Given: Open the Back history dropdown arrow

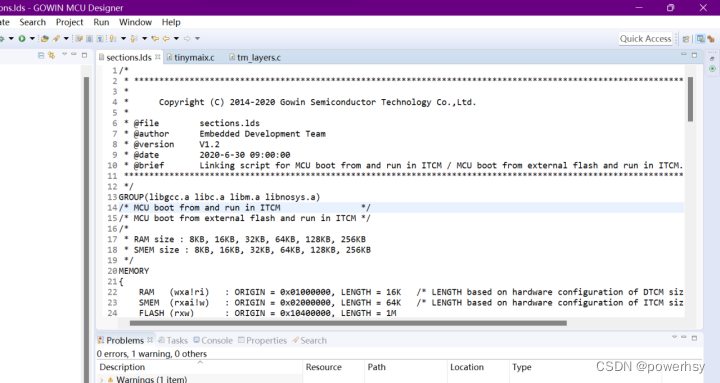Looking at the screenshot, I should pos(176,39).
